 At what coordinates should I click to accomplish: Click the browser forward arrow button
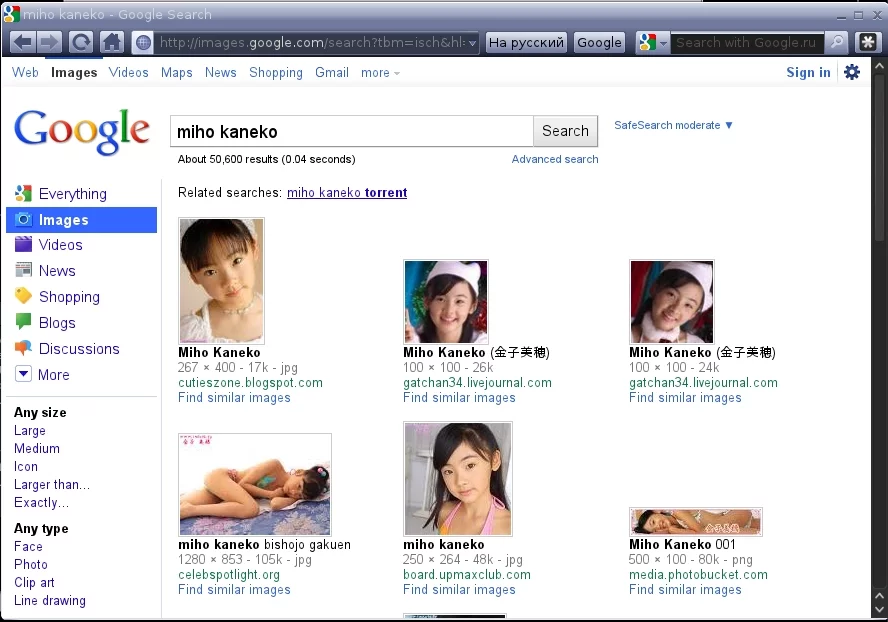pos(50,42)
